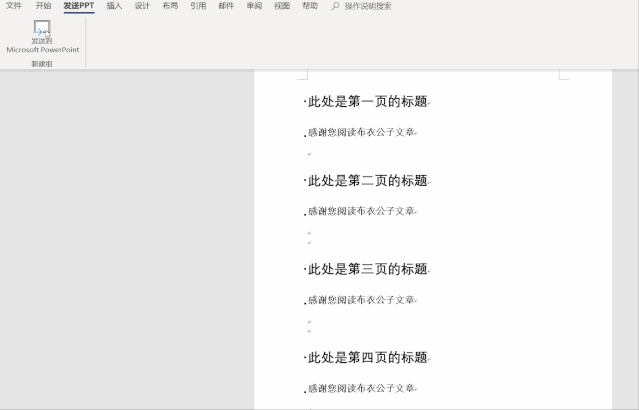This screenshot has height=410, width=639.
Task: Click heading 此处是第一页的标题
Action: pos(367,101)
